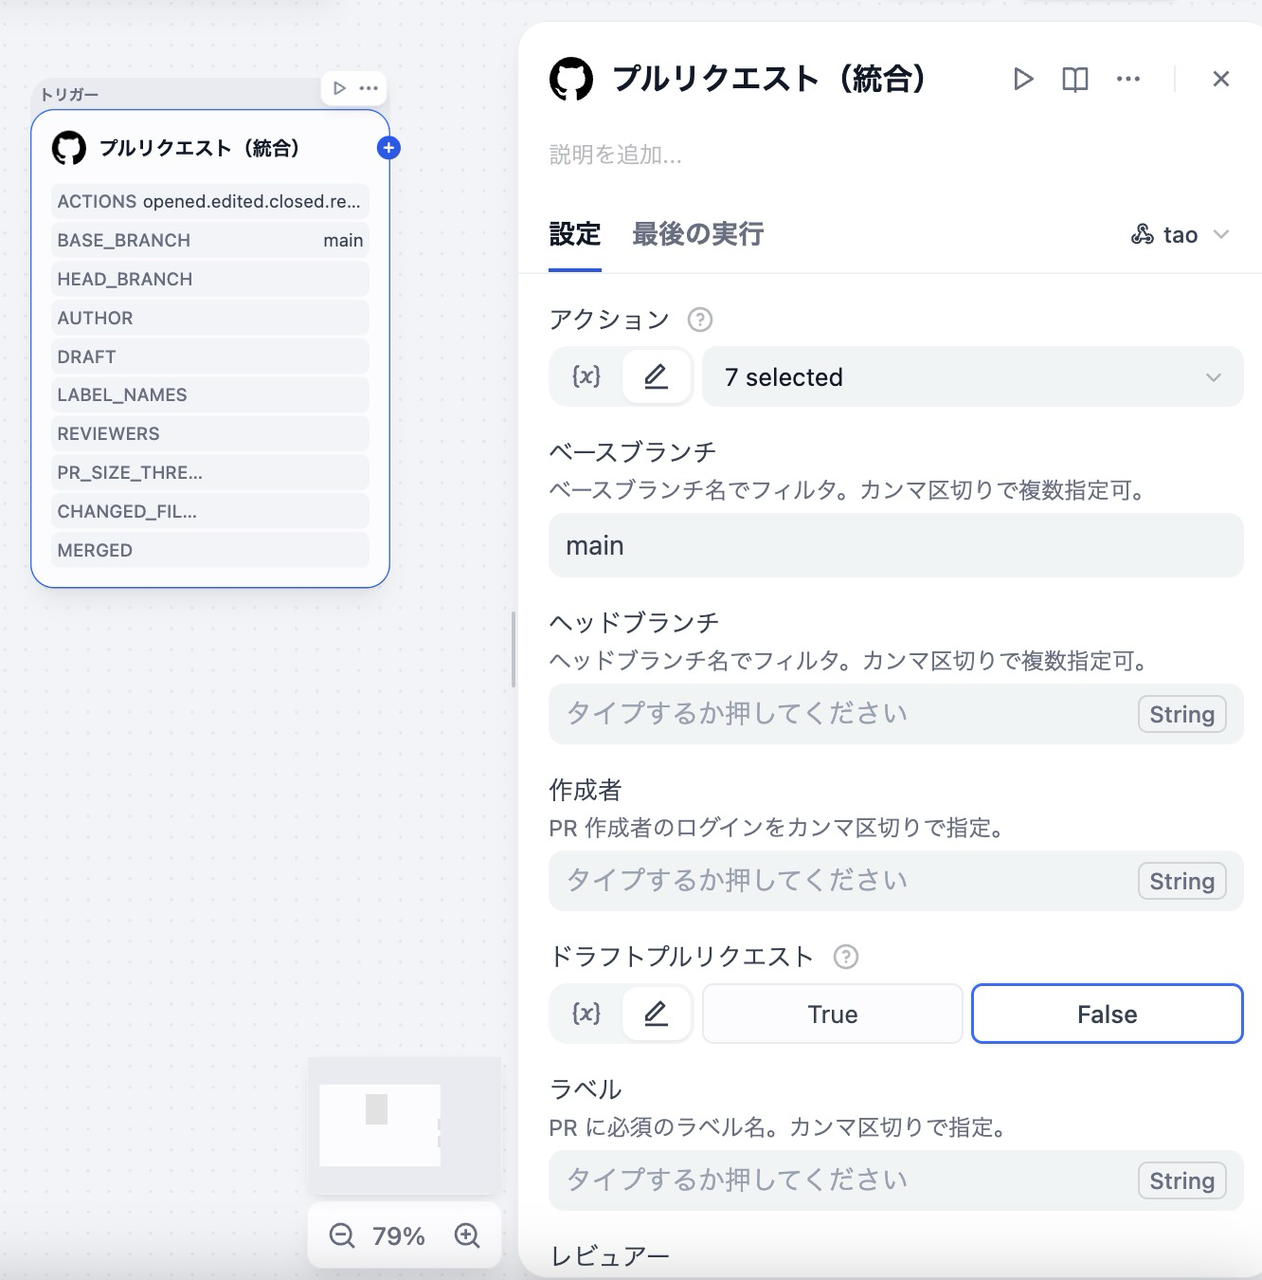Screen dimensions: 1262x1280
Task: Click the 79% zoom level
Action: click(399, 1237)
